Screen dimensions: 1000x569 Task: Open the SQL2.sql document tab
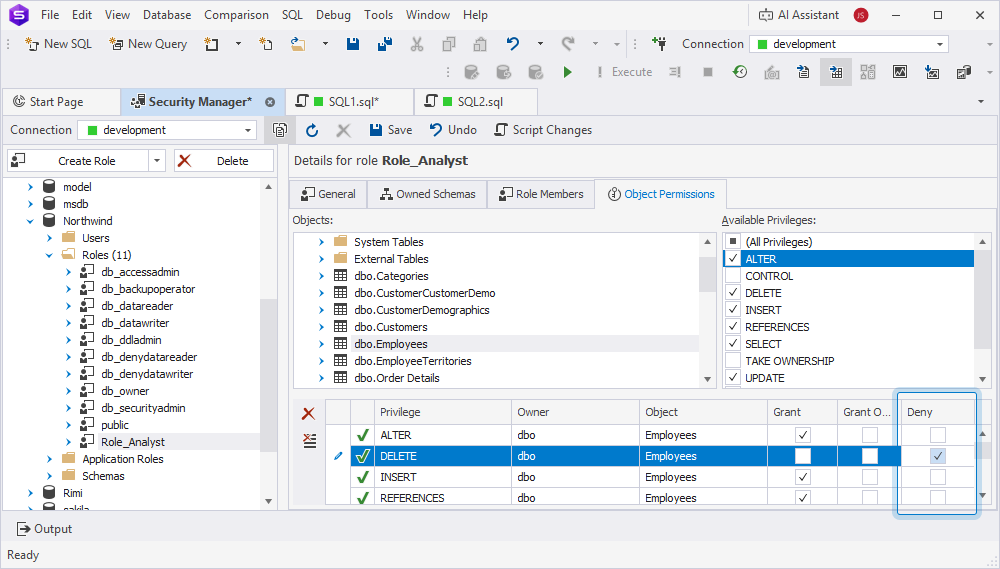(x=475, y=102)
